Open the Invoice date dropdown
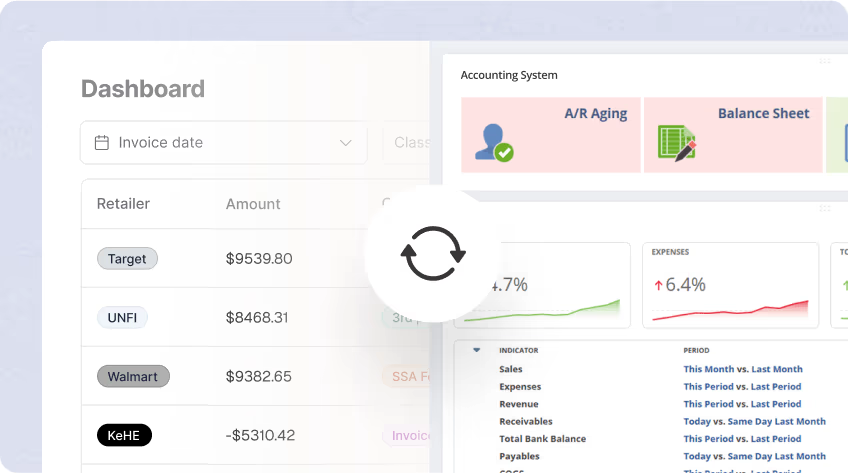 point(224,143)
